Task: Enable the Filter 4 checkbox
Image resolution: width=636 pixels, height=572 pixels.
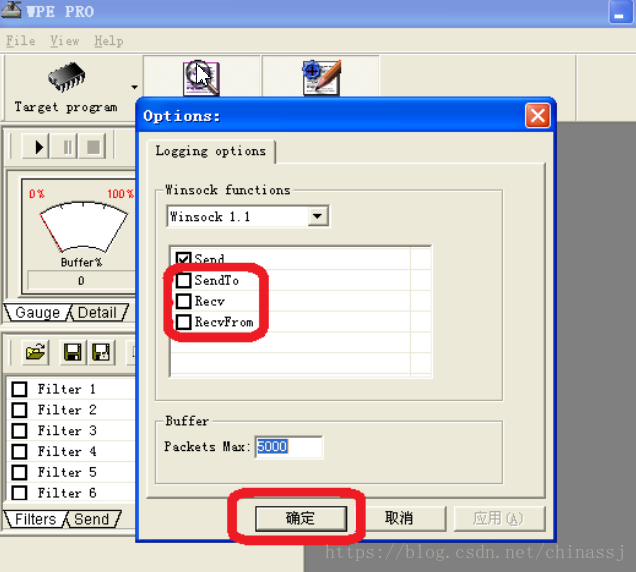Action: pyautogui.click(x=19, y=451)
